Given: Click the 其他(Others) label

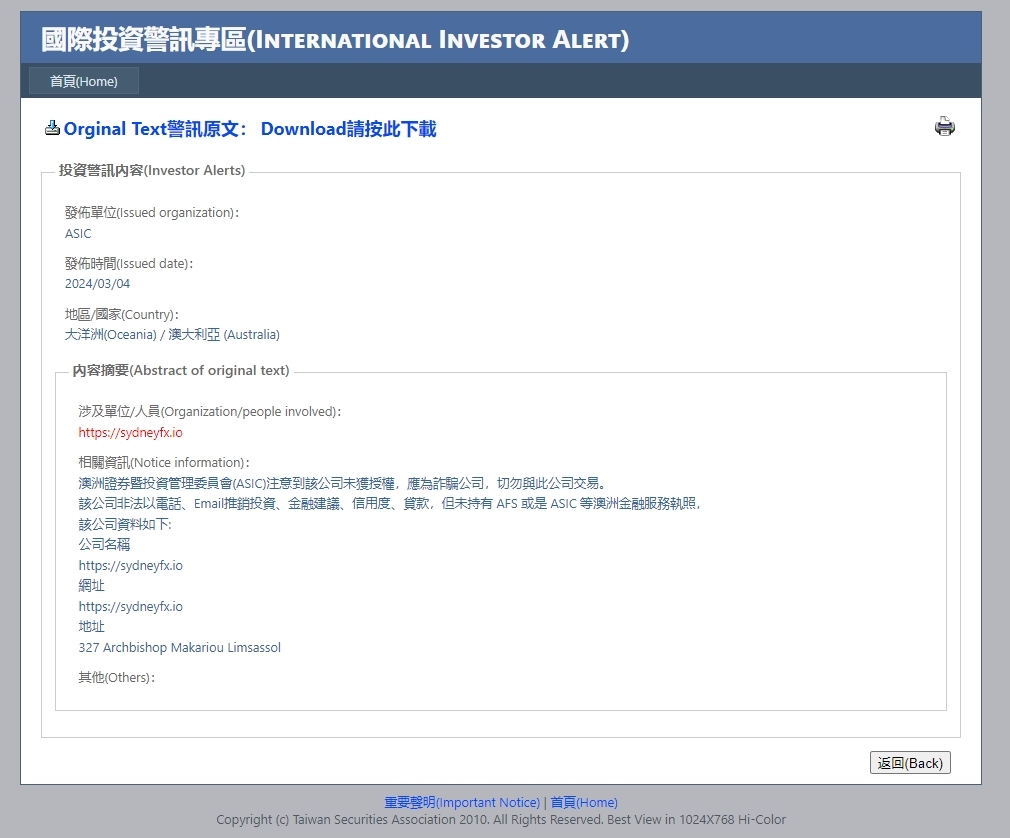Looking at the screenshot, I should [116, 678].
